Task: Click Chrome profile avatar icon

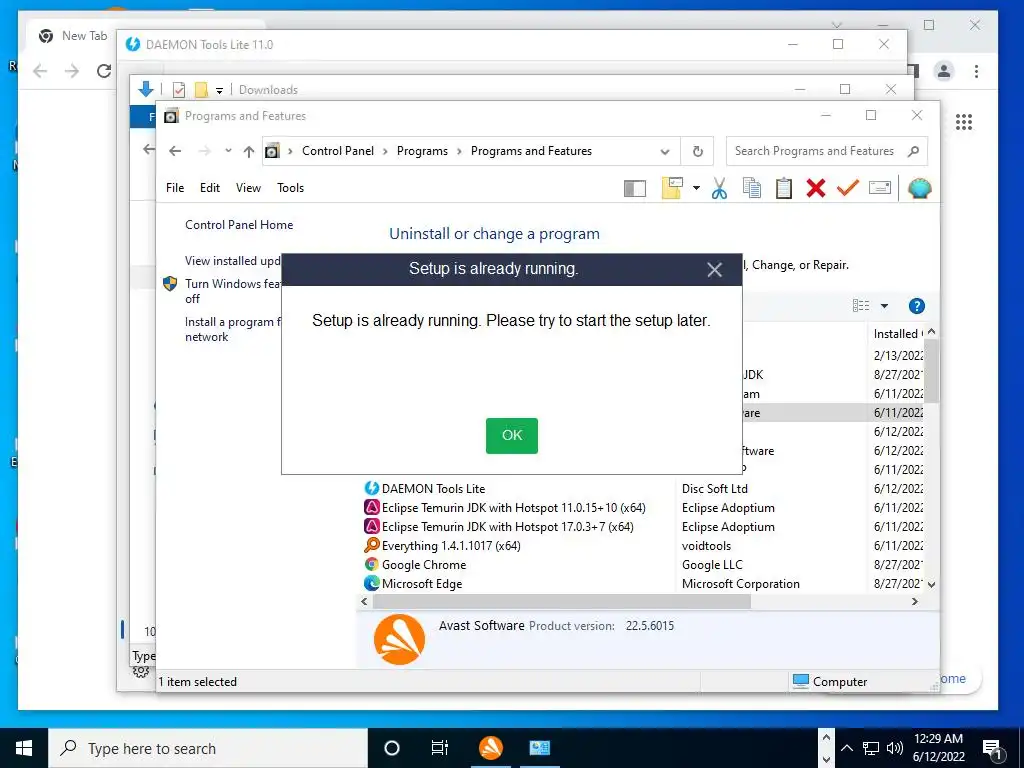Action: 944,71
